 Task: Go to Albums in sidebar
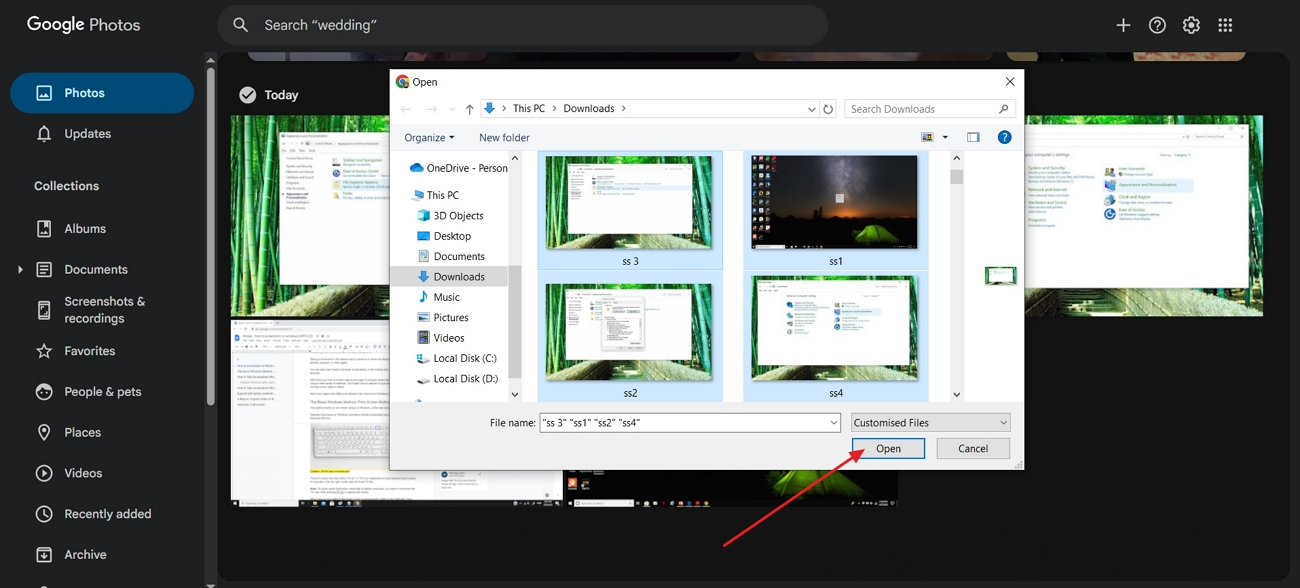pyautogui.click(x=85, y=229)
